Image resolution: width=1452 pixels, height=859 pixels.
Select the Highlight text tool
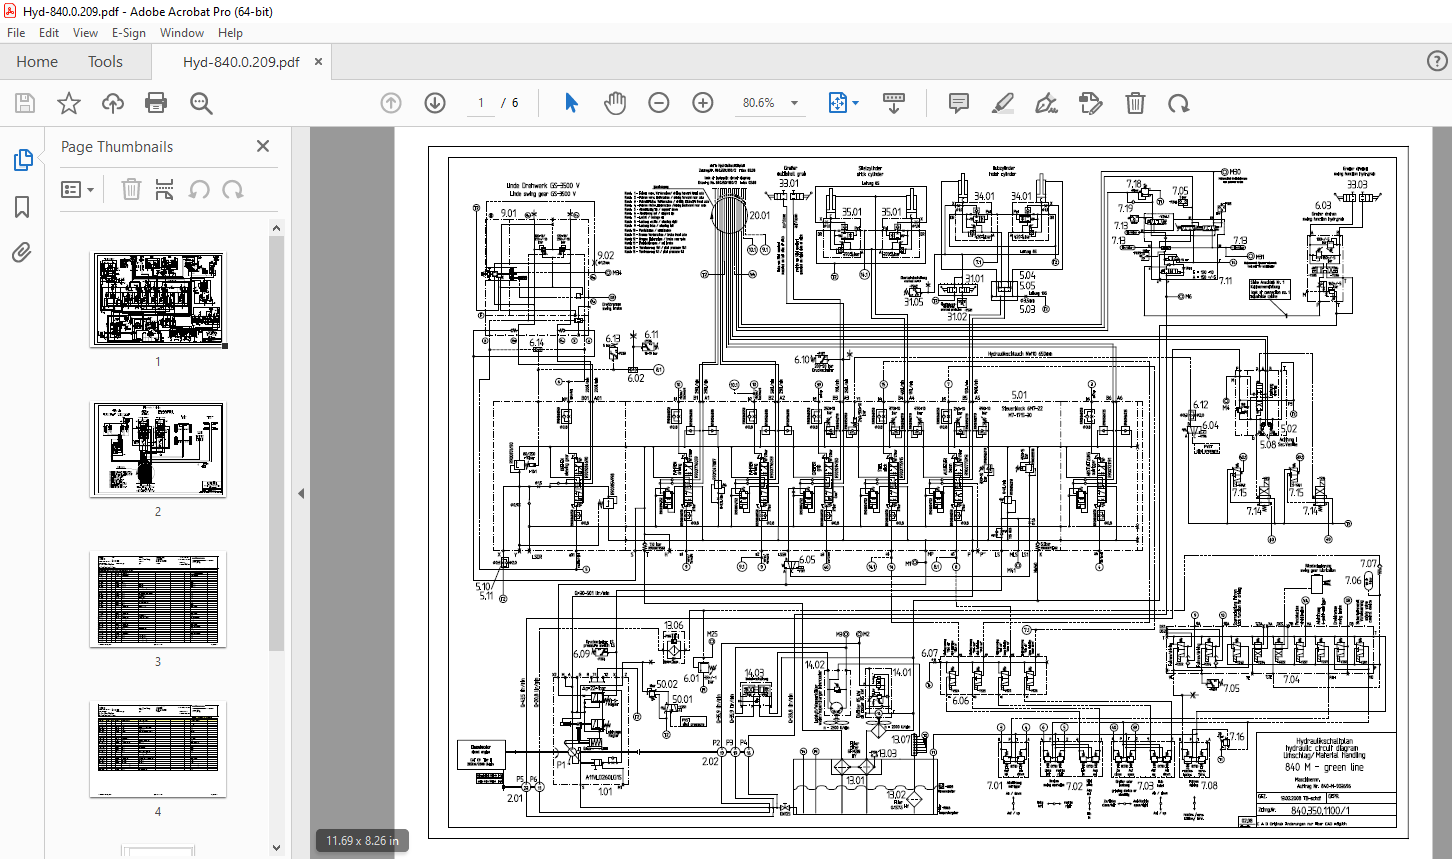tap(1003, 103)
